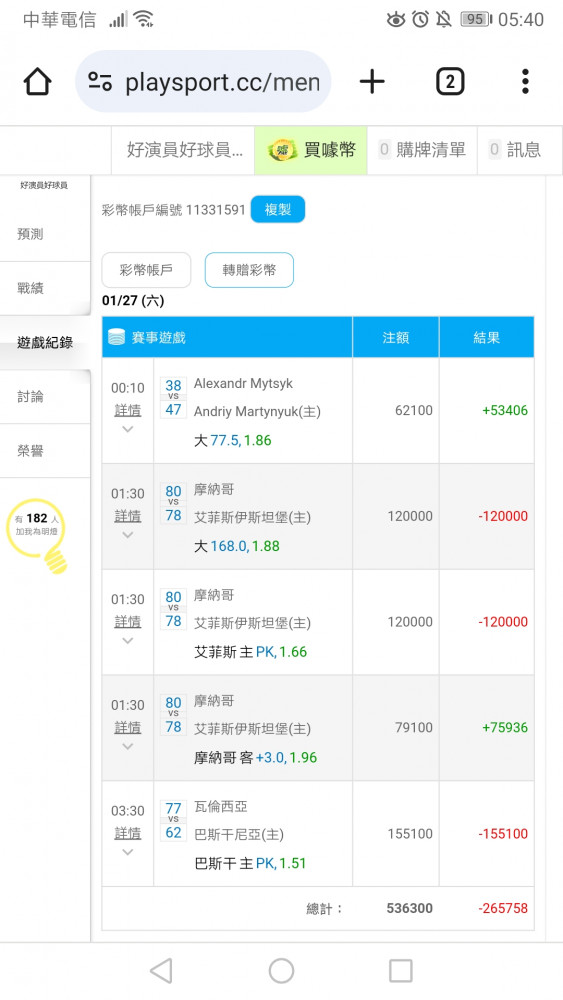
Task: Select 預測 in sidebar
Action: (x=45, y=234)
